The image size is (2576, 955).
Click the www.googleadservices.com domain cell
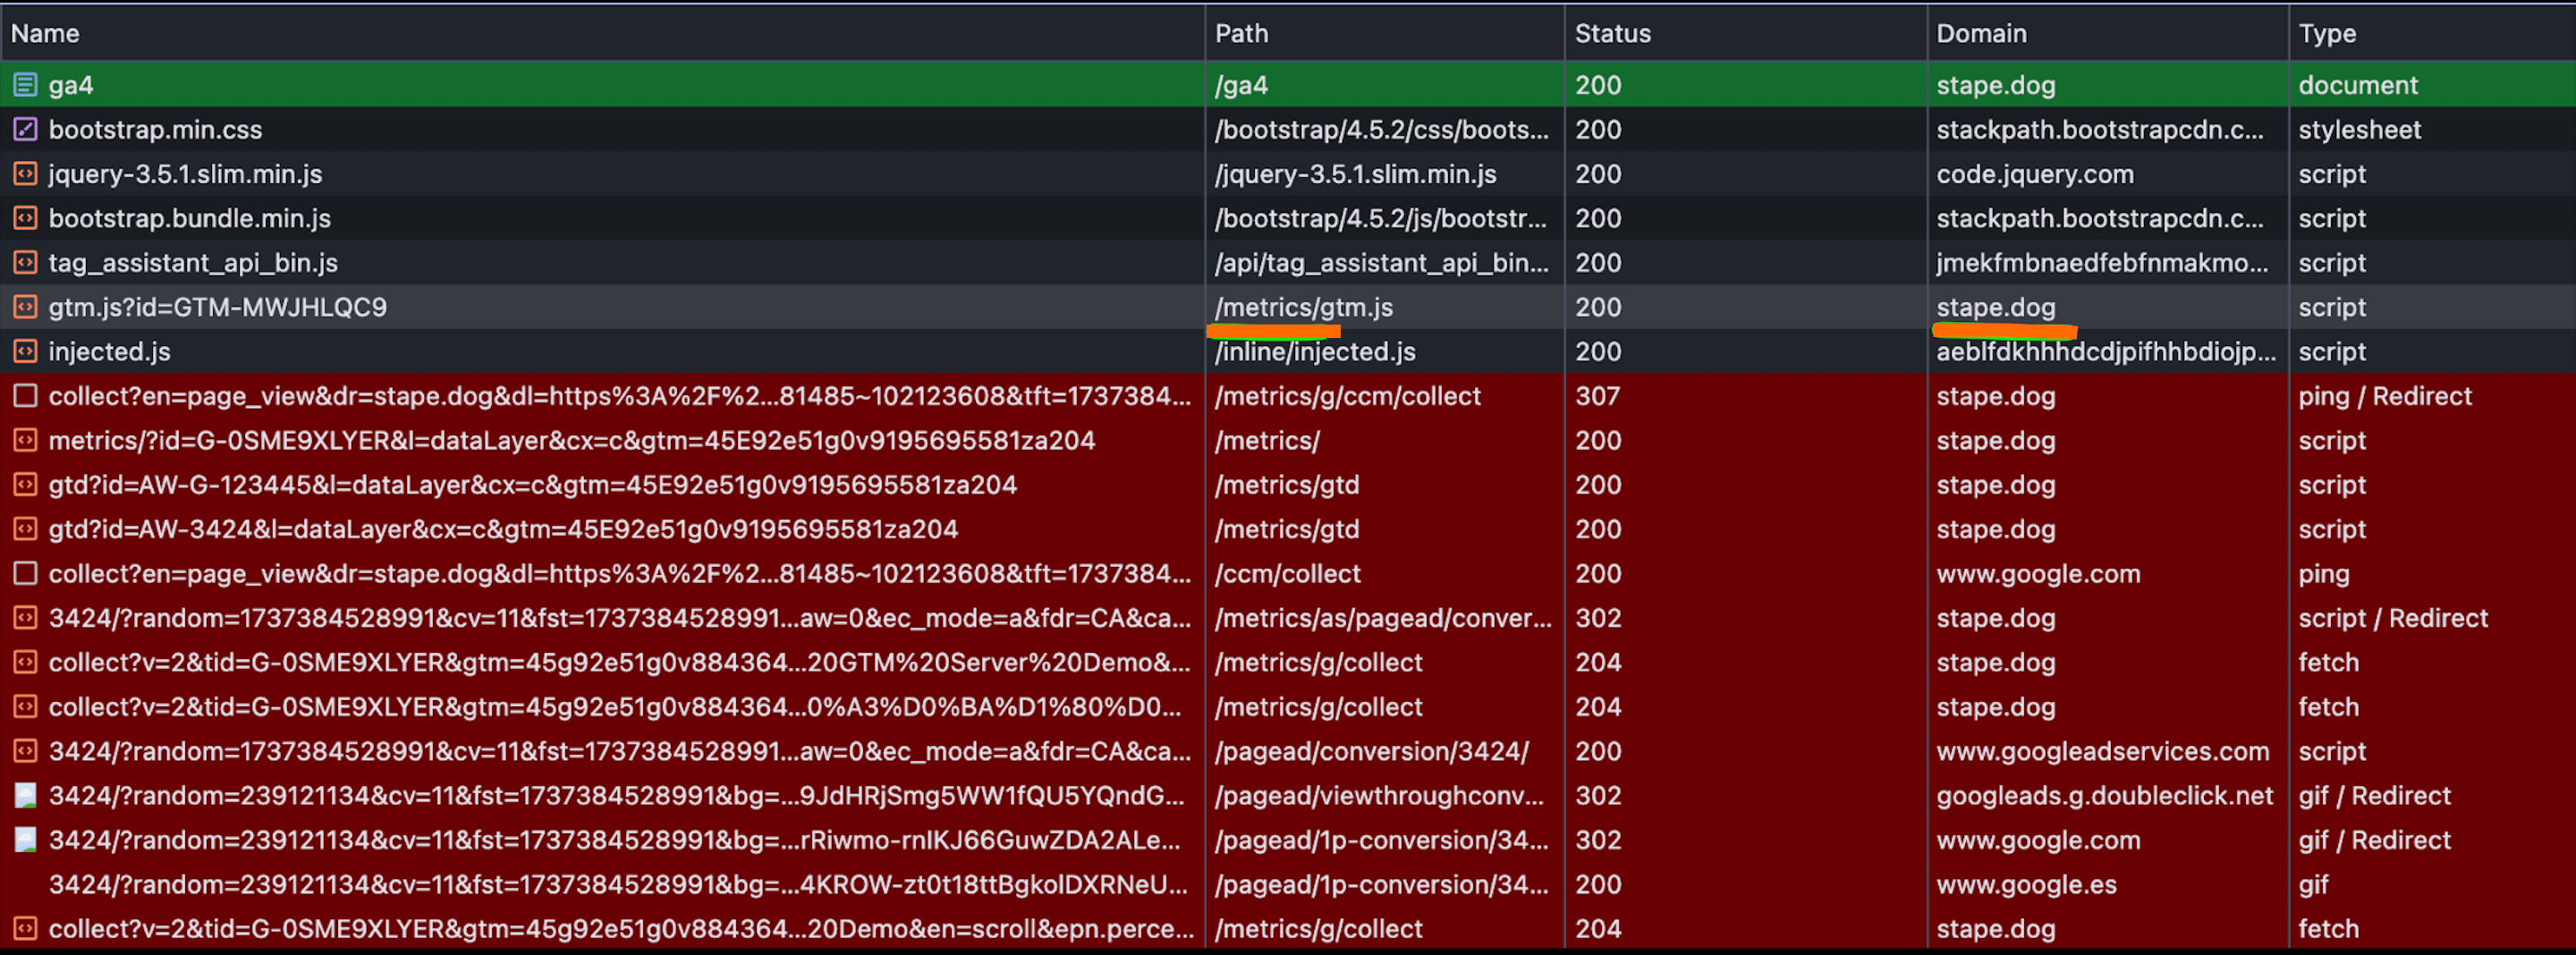2102,751
